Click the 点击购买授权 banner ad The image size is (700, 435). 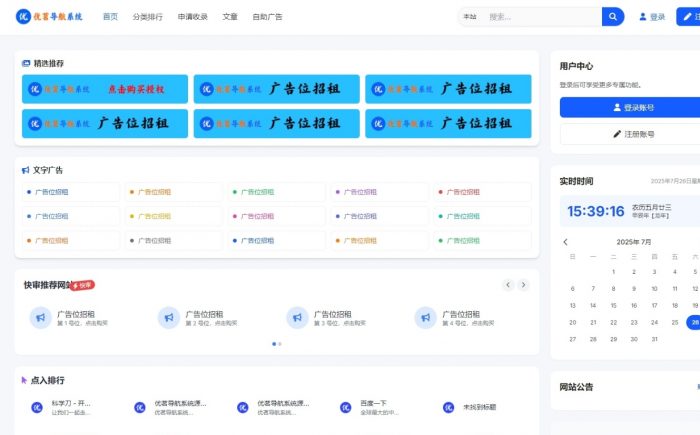click(105, 89)
